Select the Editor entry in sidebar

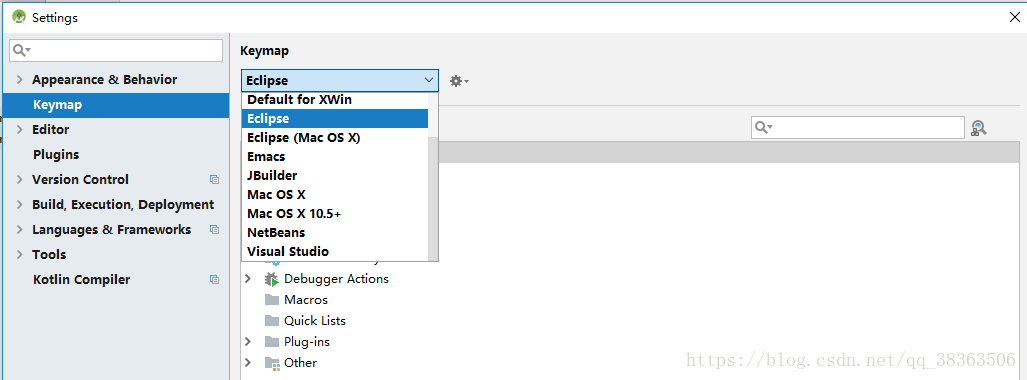pos(50,130)
